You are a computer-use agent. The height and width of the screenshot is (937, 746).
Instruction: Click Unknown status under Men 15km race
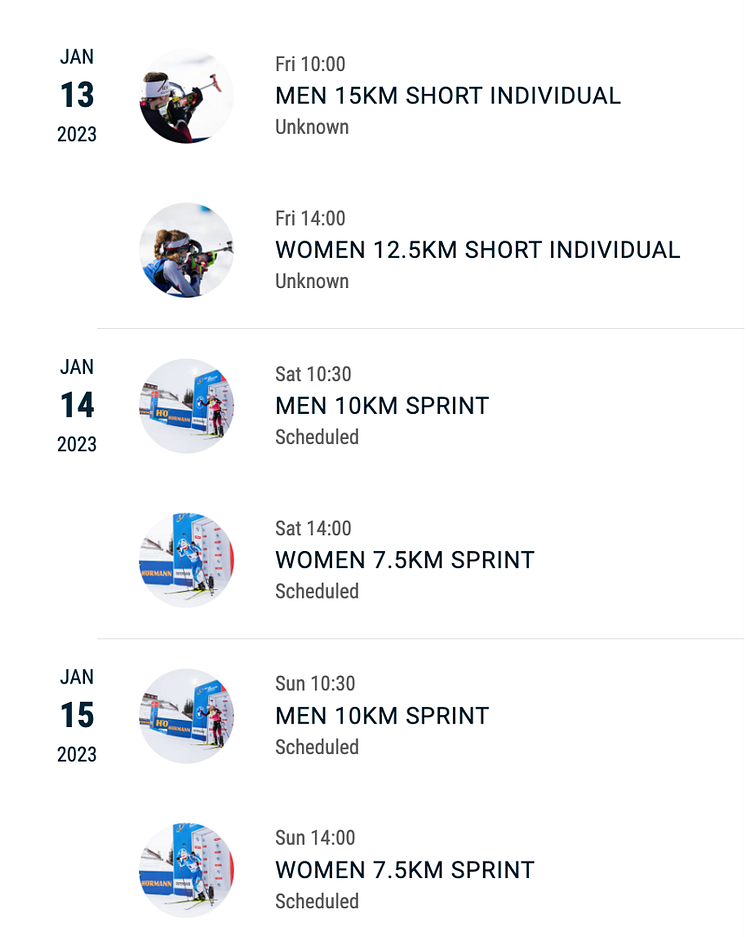point(312,127)
